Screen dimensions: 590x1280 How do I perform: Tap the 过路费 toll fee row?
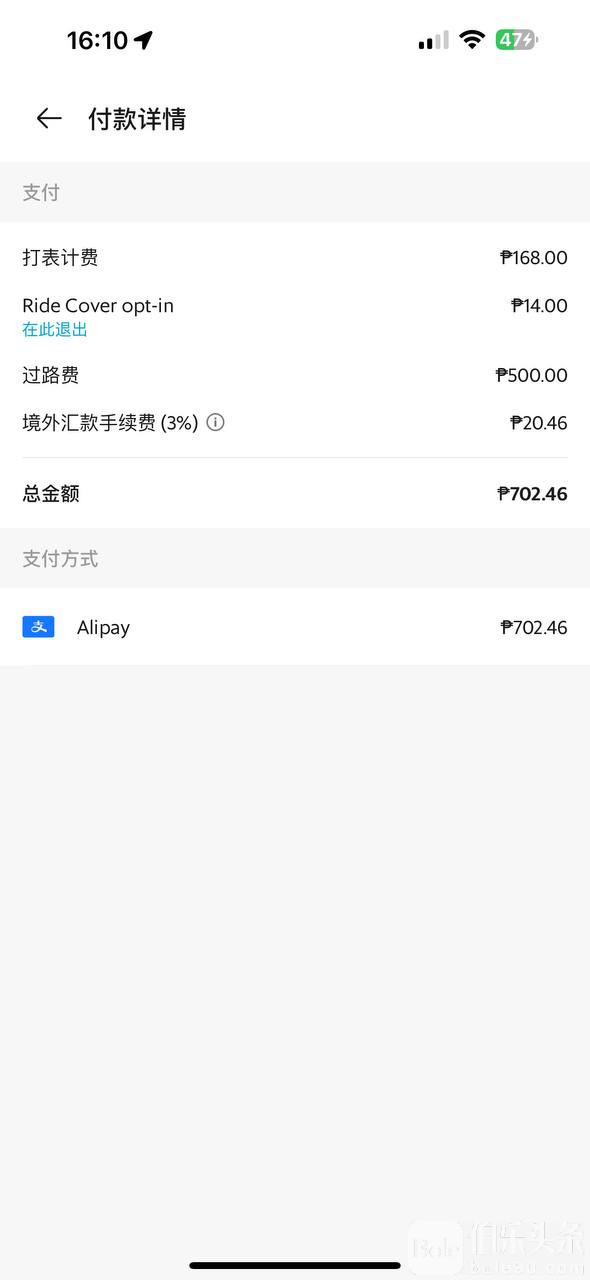point(295,375)
